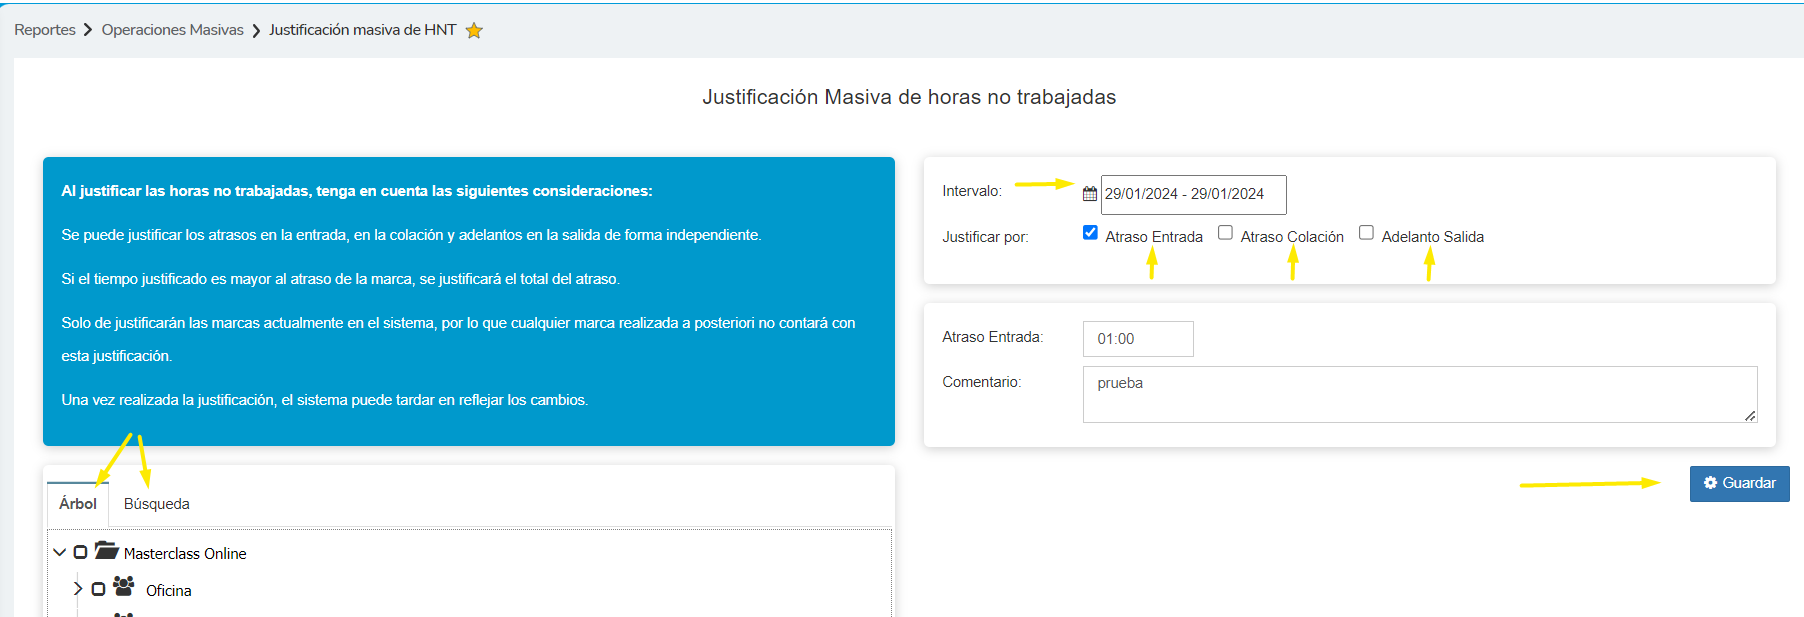This screenshot has height=617, width=1804.
Task: Check the Oficina node checkbox
Action: point(98,589)
